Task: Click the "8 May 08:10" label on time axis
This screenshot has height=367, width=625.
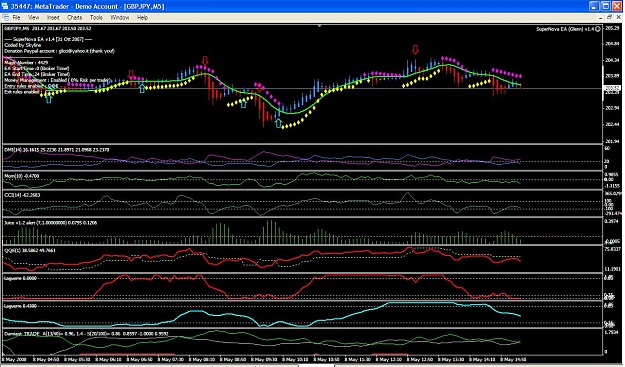Action: [202, 359]
